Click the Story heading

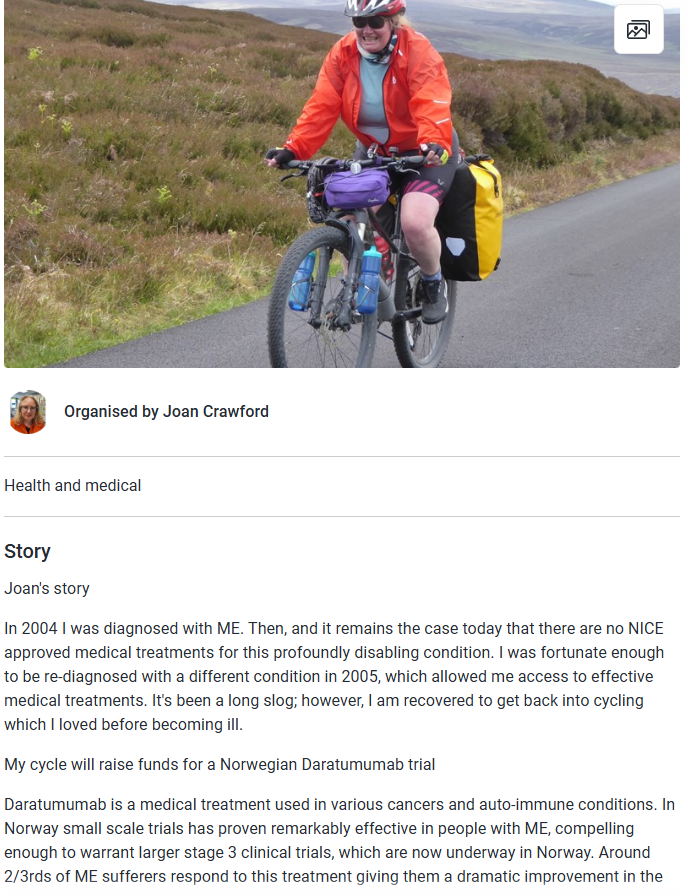[27, 552]
